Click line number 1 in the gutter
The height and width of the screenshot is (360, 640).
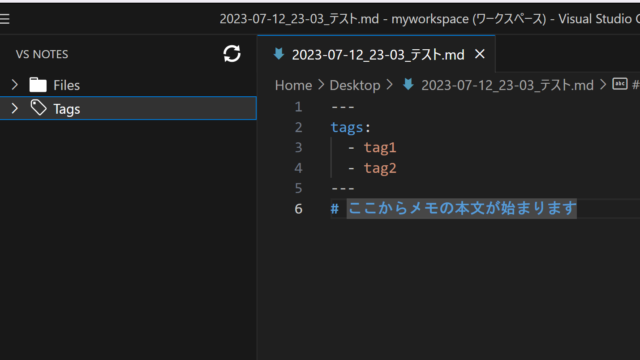tap(298, 107)
